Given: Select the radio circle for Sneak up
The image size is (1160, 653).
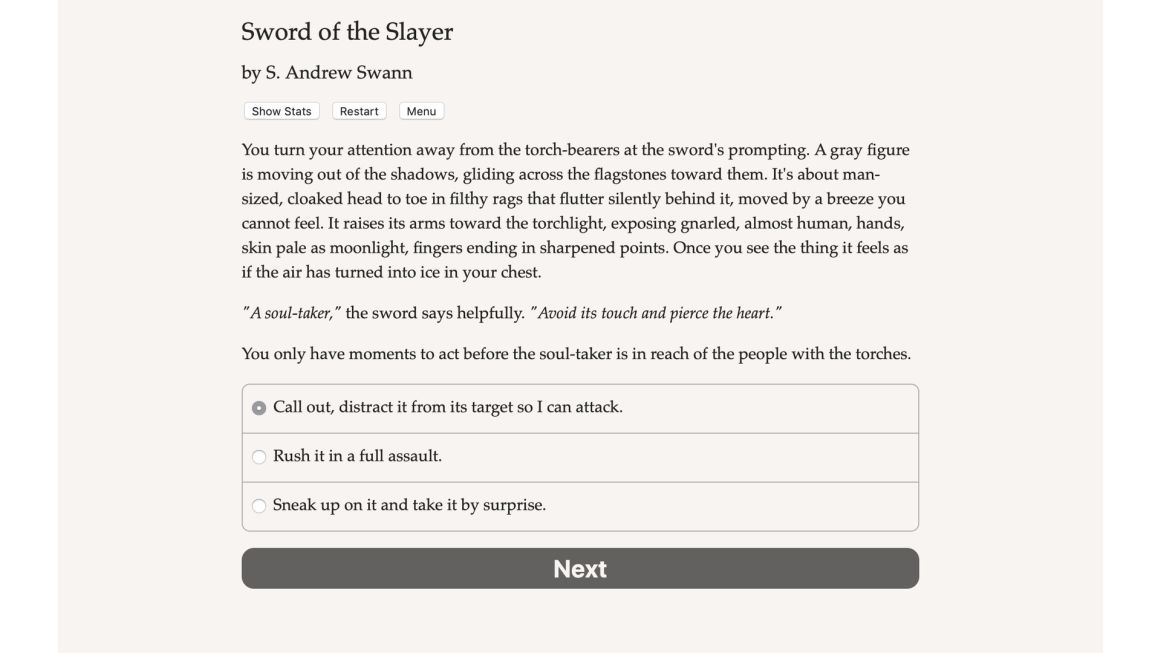Looking at the screenshot, I should (x=259, y=506).
